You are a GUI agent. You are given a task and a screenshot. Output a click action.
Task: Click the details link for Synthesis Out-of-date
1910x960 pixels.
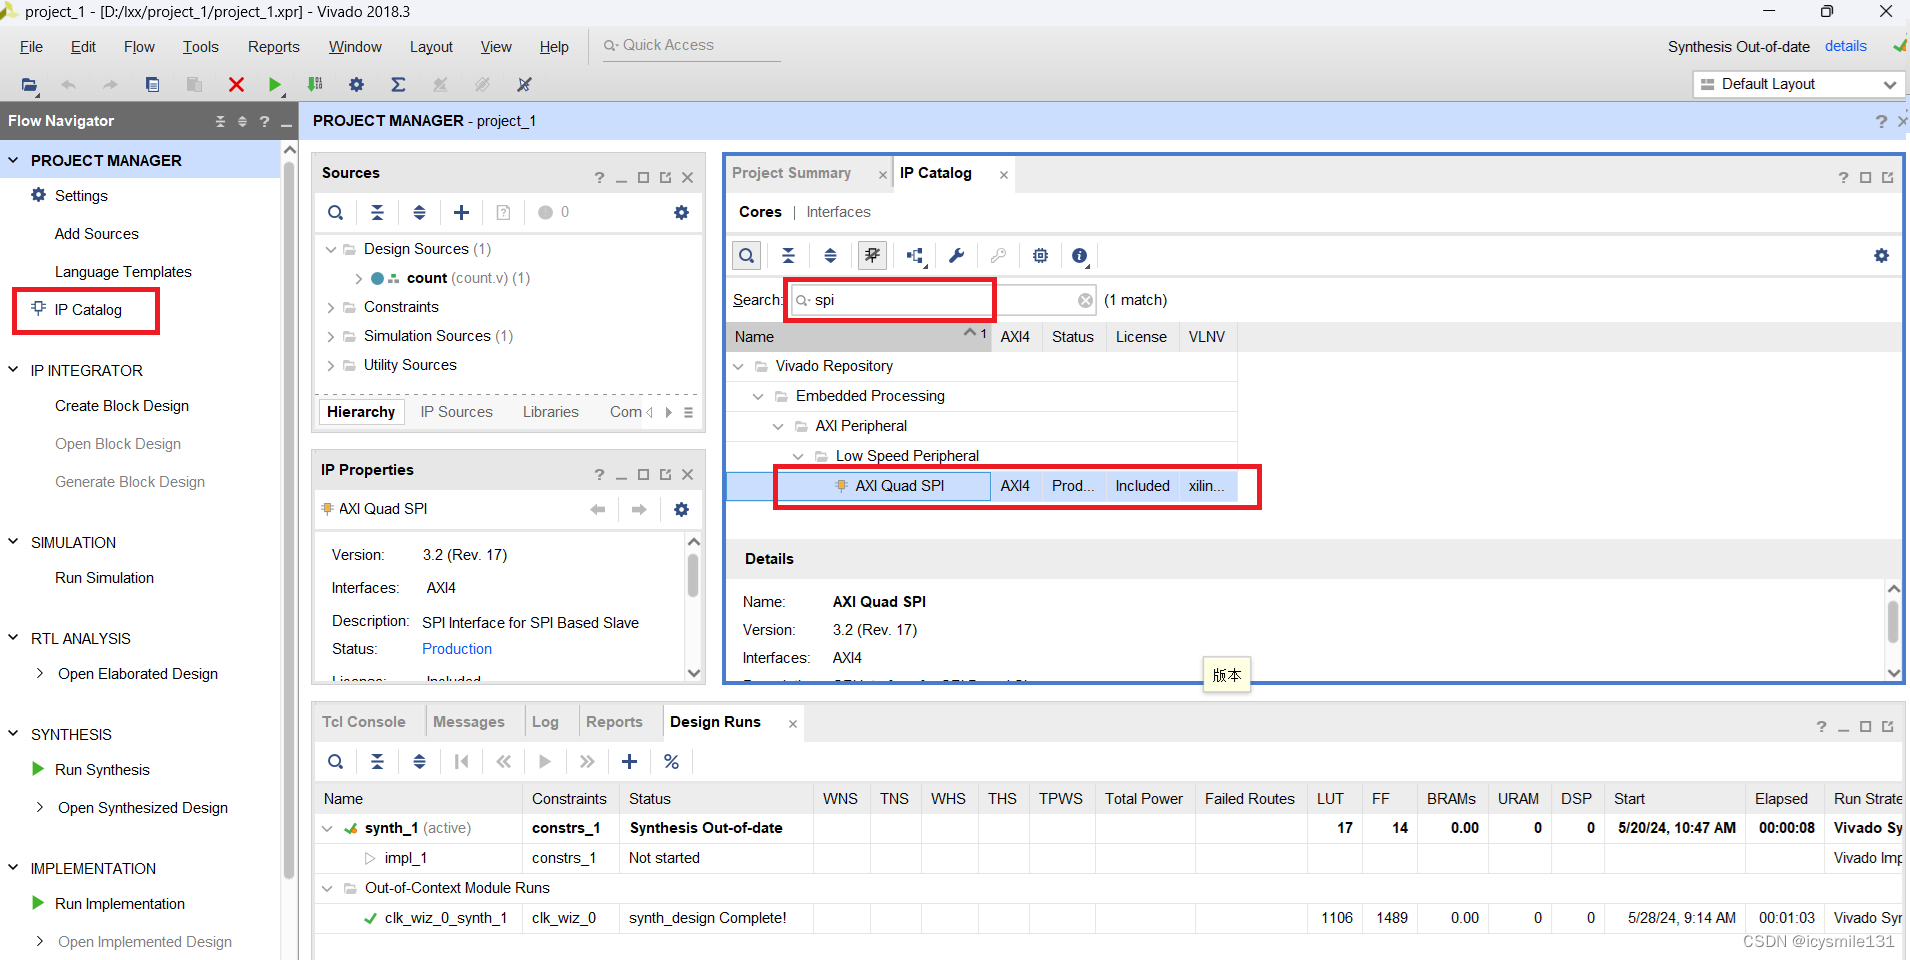click(1845, 46)
